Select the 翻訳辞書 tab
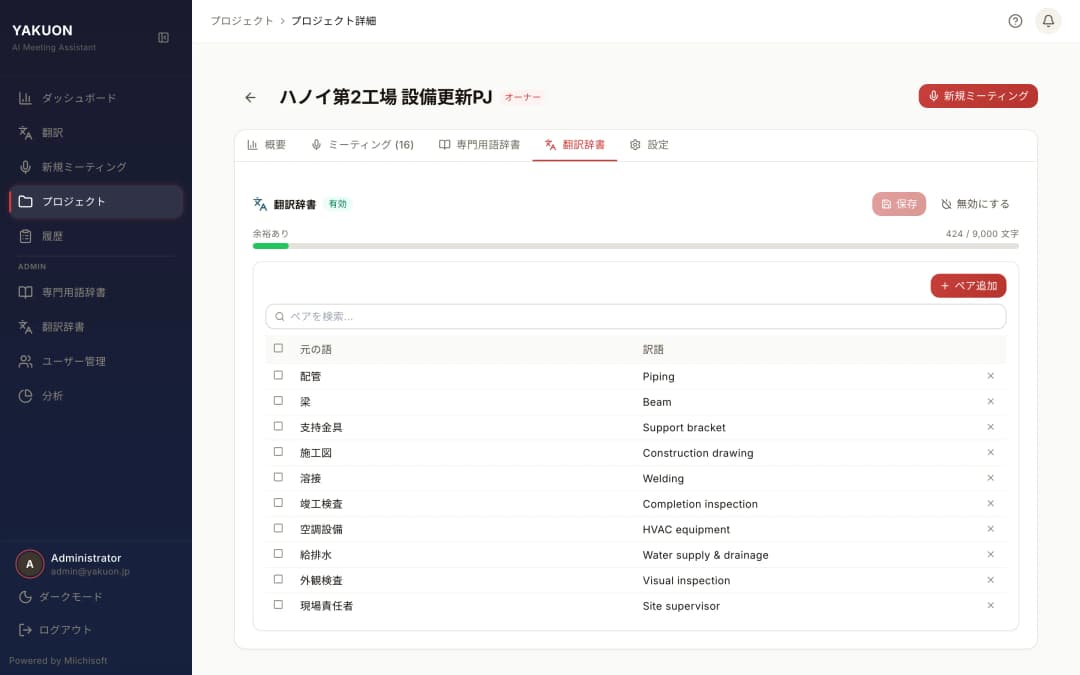The height and width of the screenshot is (675, 1080). click(x=574, y=145)
